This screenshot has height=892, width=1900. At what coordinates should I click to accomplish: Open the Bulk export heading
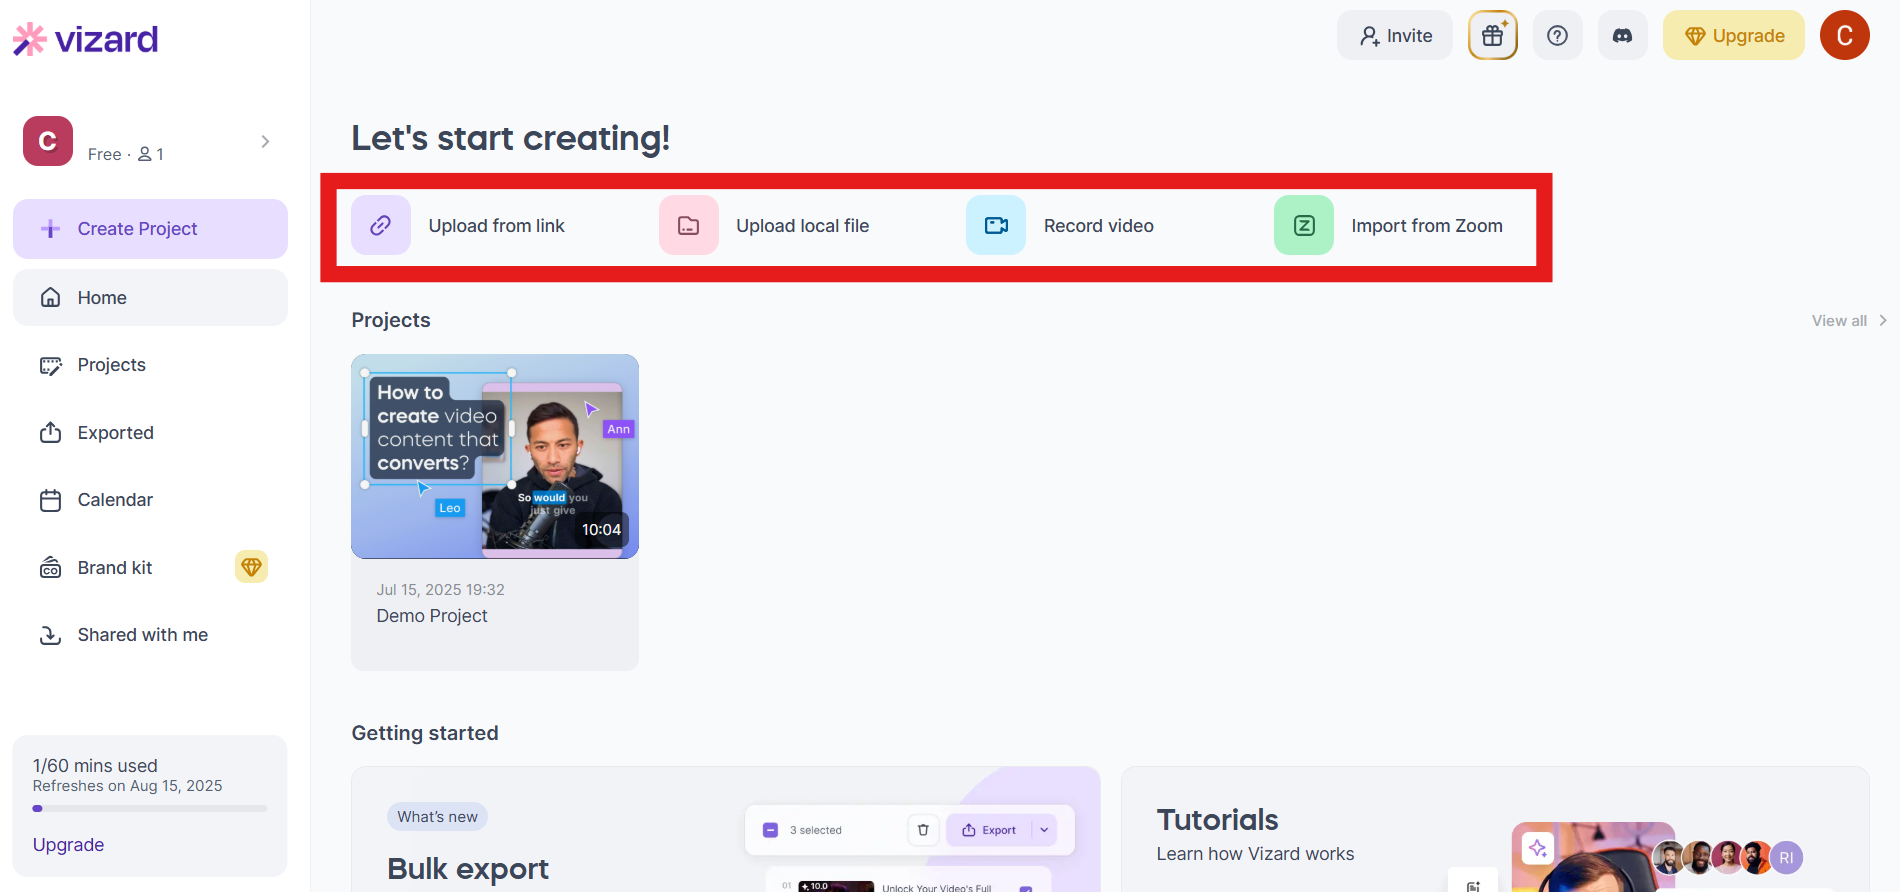tap(468, 869)
